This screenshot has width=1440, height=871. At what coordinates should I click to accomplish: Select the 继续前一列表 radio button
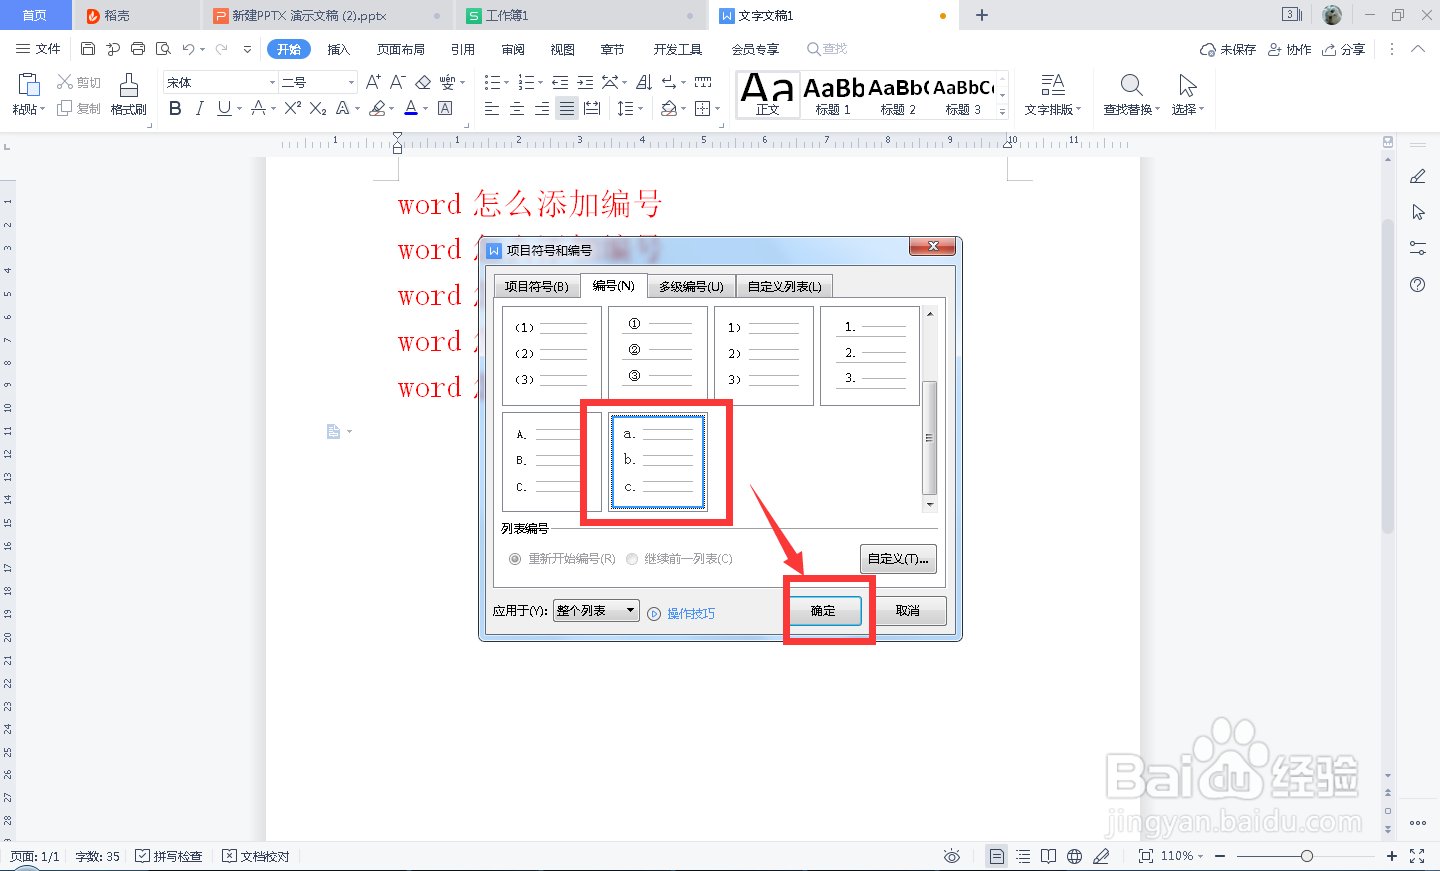tap(631, 559)
